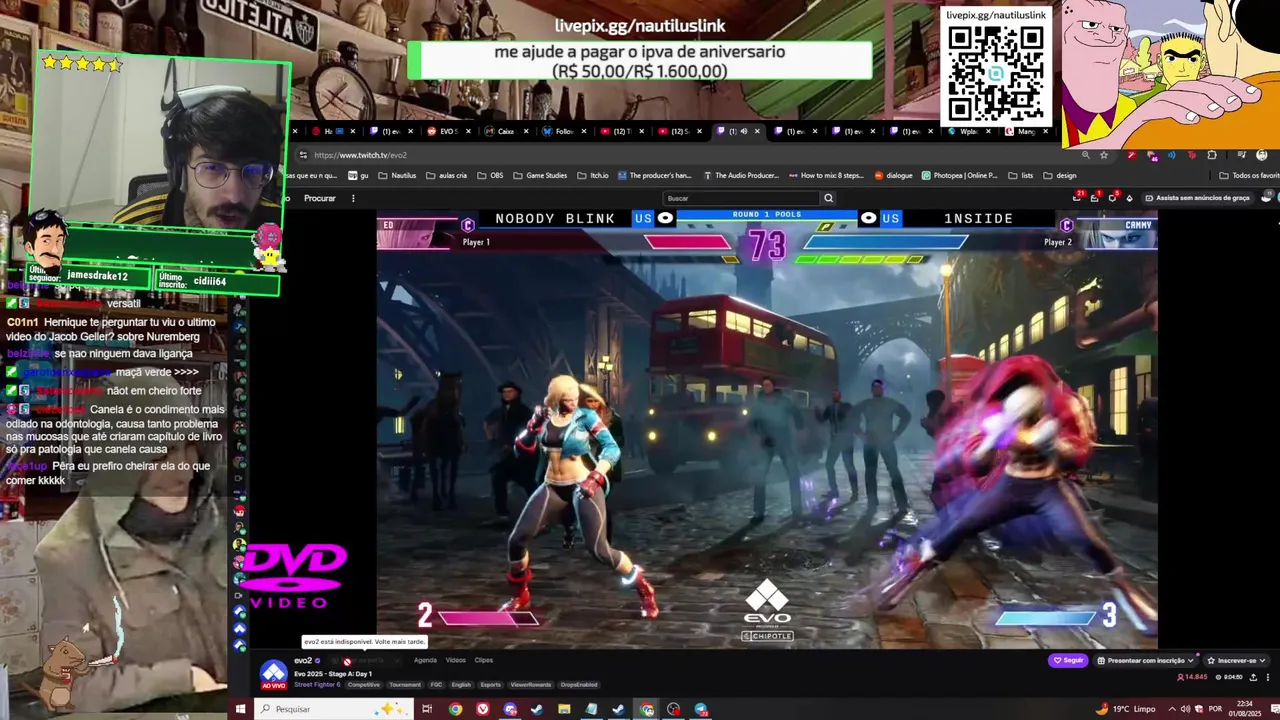
Task: Open OBS Studio from the taskbar
Action: pos(674,709)
